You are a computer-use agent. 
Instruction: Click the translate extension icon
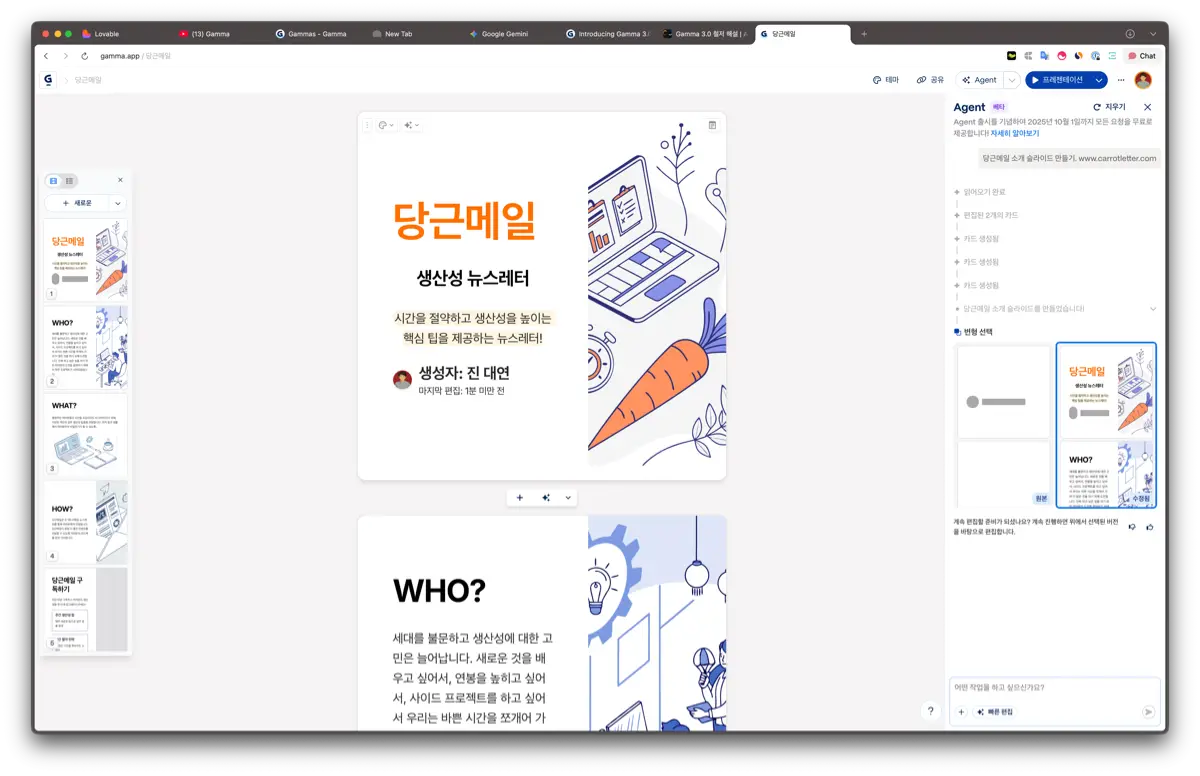1045,56
